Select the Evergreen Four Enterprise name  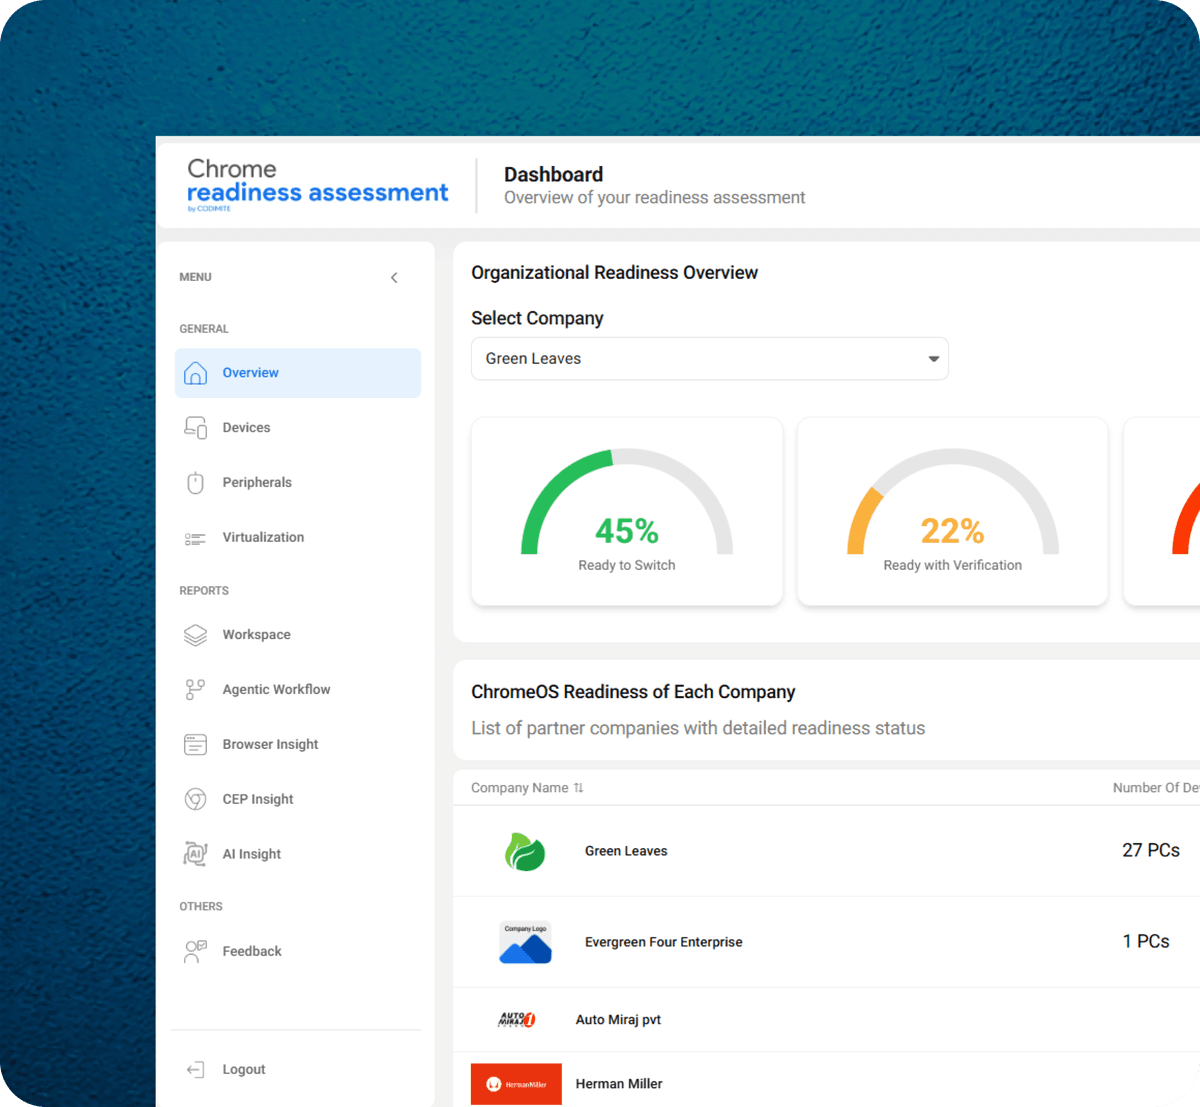(664, 943)
